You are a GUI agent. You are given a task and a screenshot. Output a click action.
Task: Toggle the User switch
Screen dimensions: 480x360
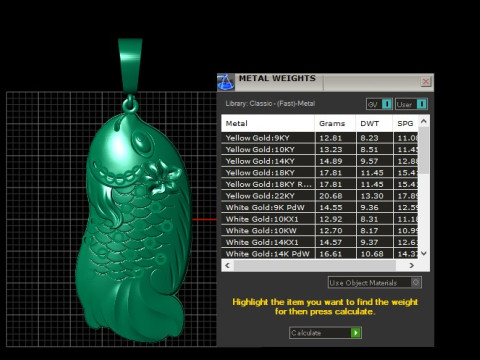click(411, 104)
